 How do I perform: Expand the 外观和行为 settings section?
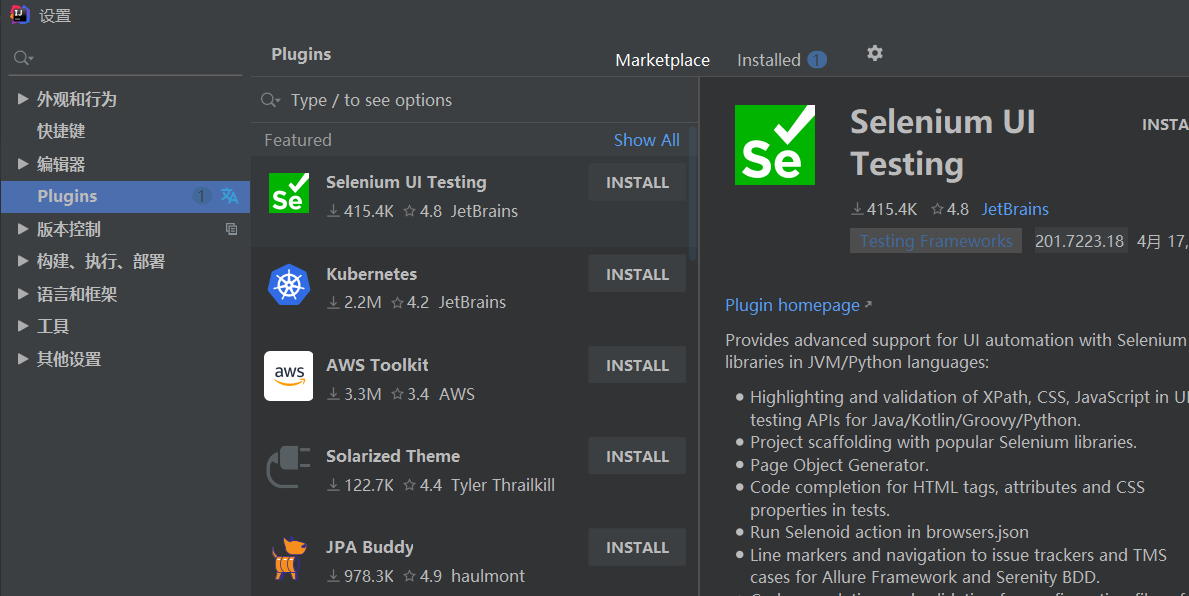[x=23, y=99]
